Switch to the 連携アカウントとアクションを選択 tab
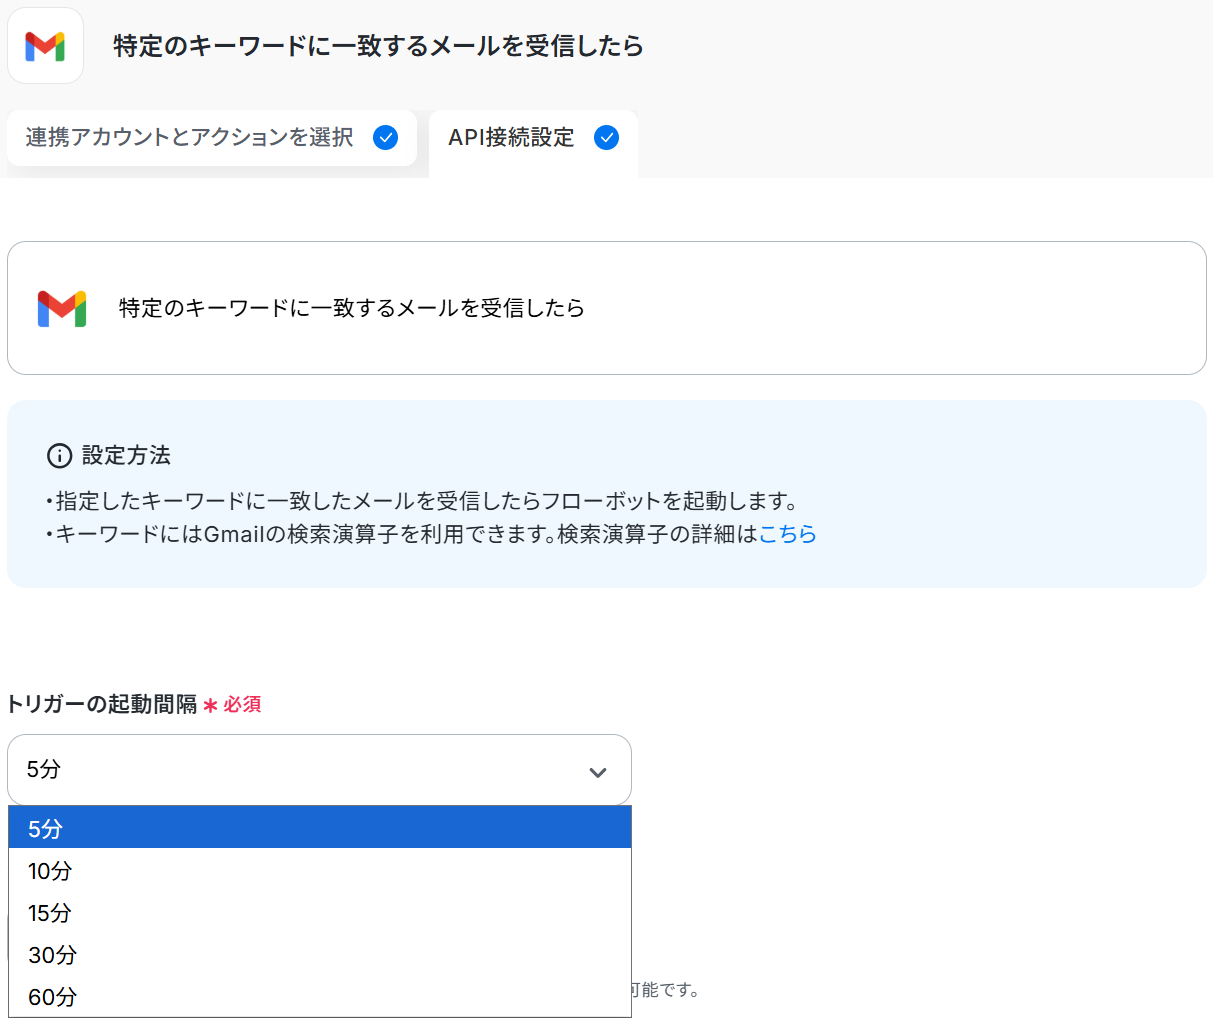 (x=189, y=138)
